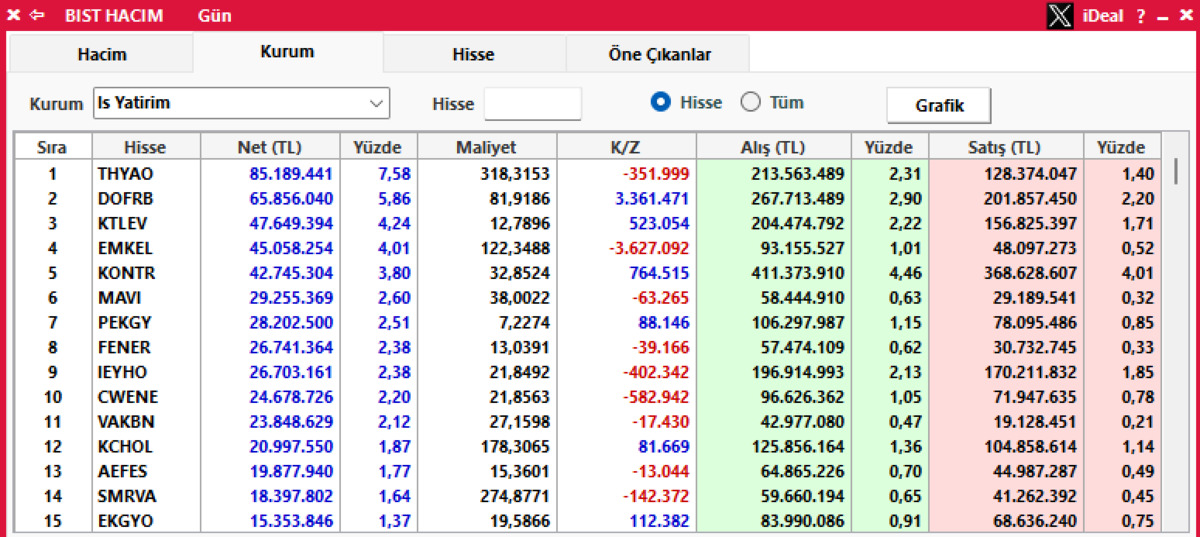
Task: Click net value 65.856.040
Action: coord(291,199)
